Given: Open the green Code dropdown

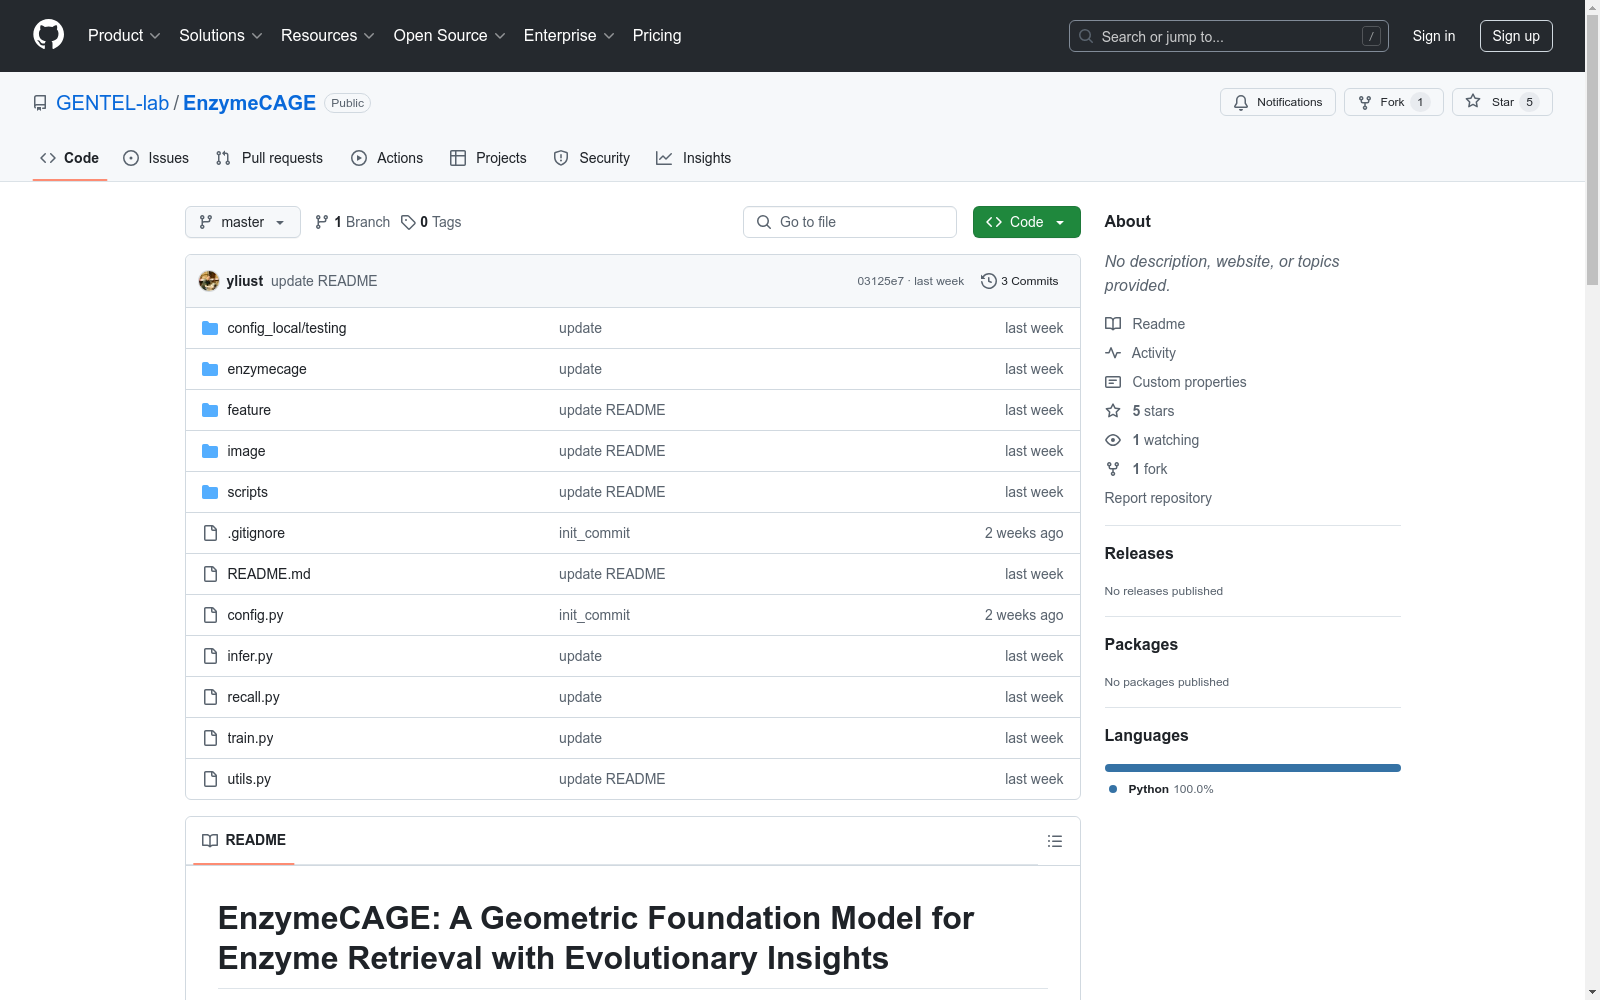Looking at the screenshot, I should pyautogui.click(x=1026, y=222).
